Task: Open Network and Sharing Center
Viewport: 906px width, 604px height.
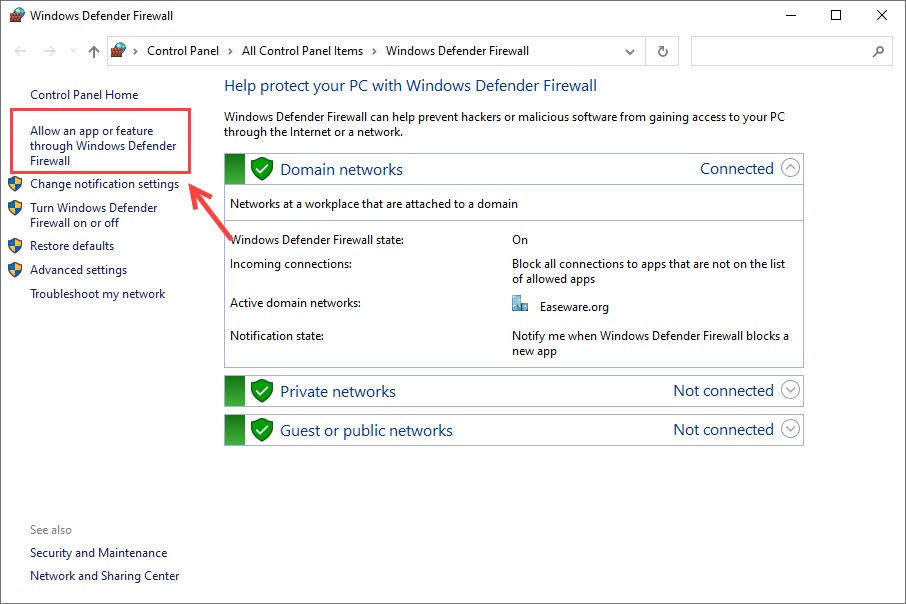Action: 105,576
